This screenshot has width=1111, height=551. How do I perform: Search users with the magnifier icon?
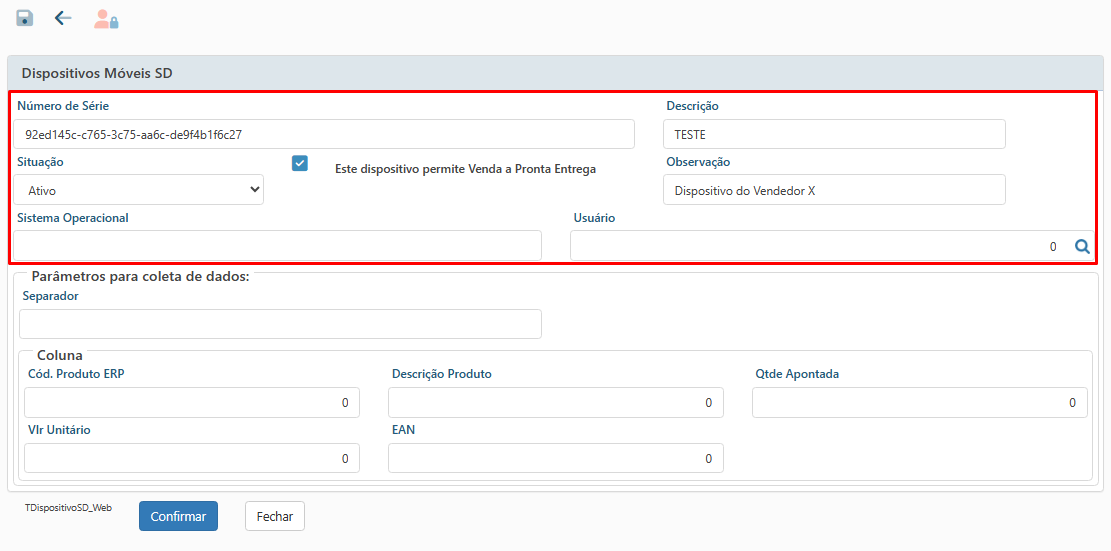1082,246
